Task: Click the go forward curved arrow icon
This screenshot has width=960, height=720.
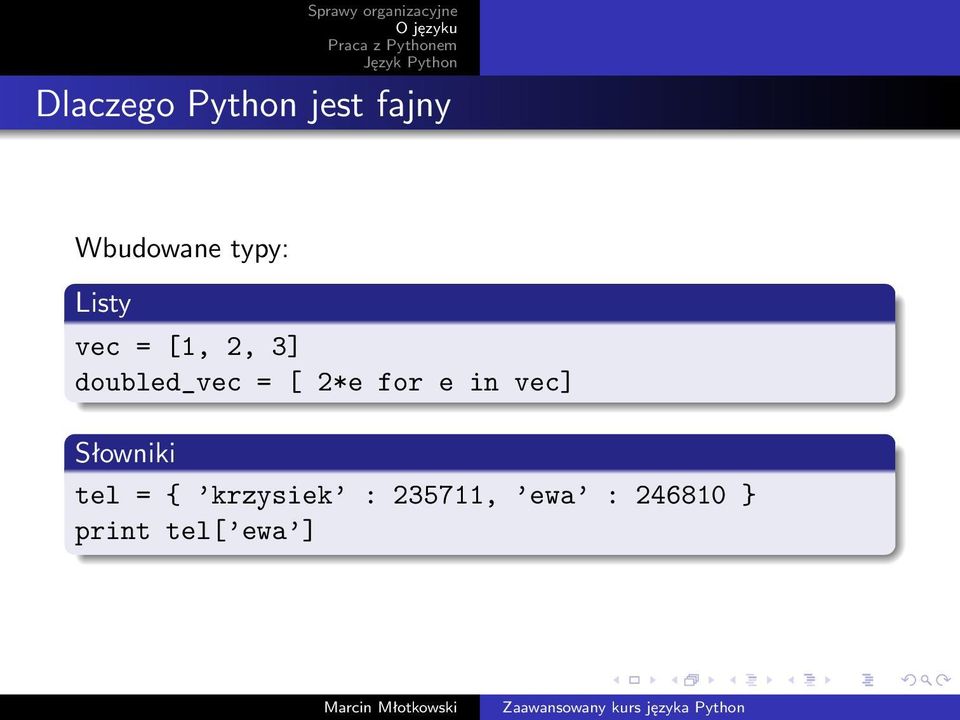Action: pyautogui.click(x=943, y=680)
